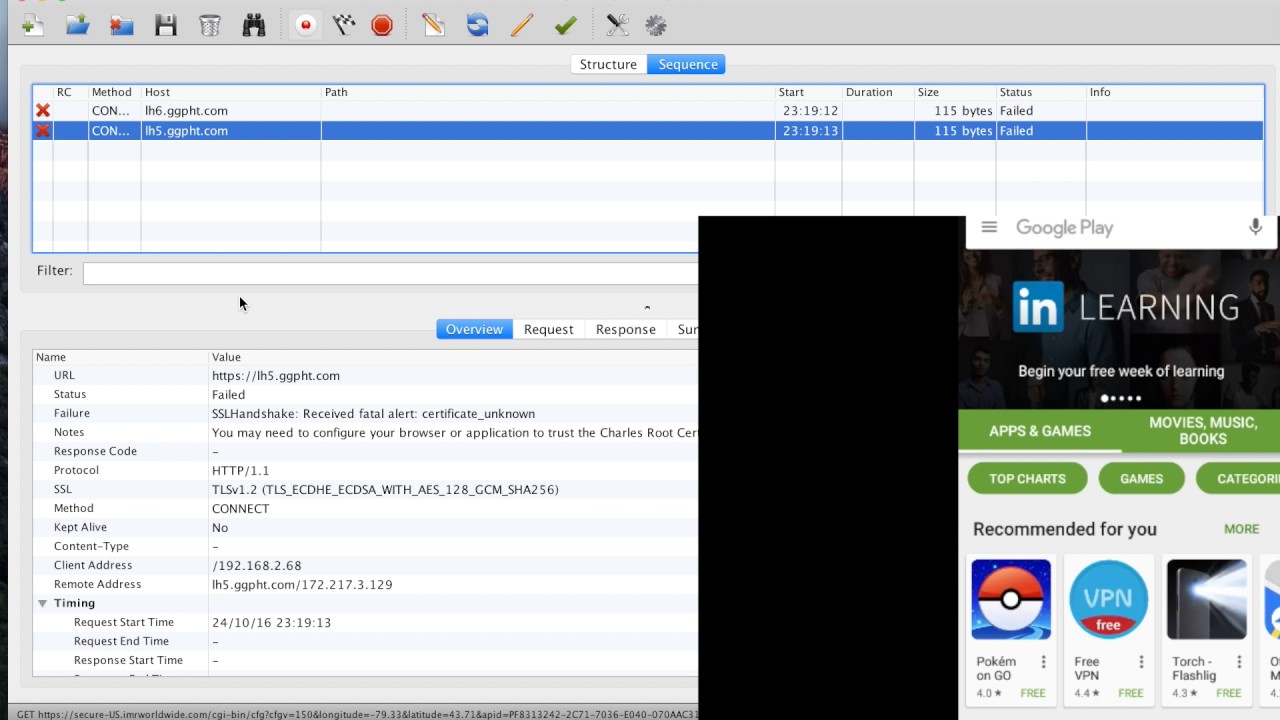This screenshot has height=720, width=1280.
Task: Start a new session with the toolbar icon
Action: (x=32, y=25)
